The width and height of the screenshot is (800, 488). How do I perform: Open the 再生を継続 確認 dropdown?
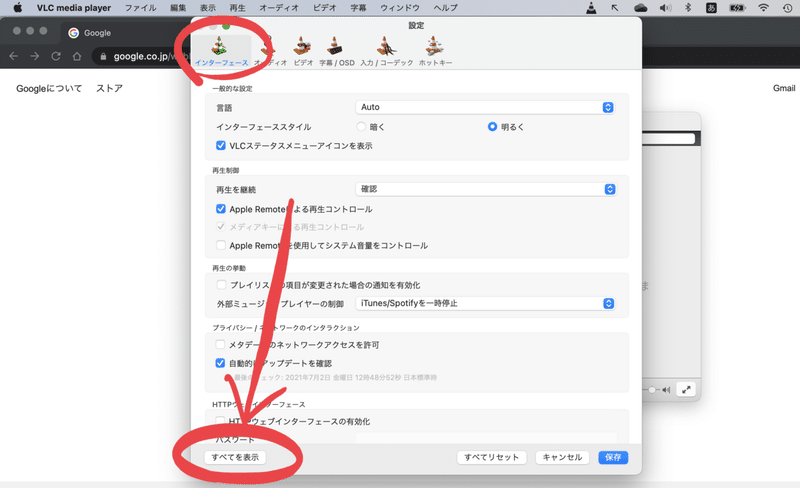click(486, 189)
